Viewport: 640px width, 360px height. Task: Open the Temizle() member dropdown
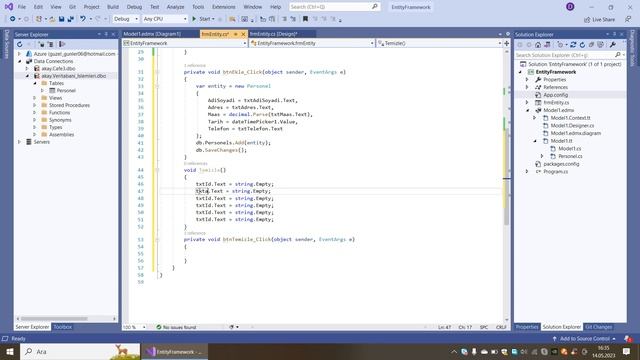click(x=439, y=43)
